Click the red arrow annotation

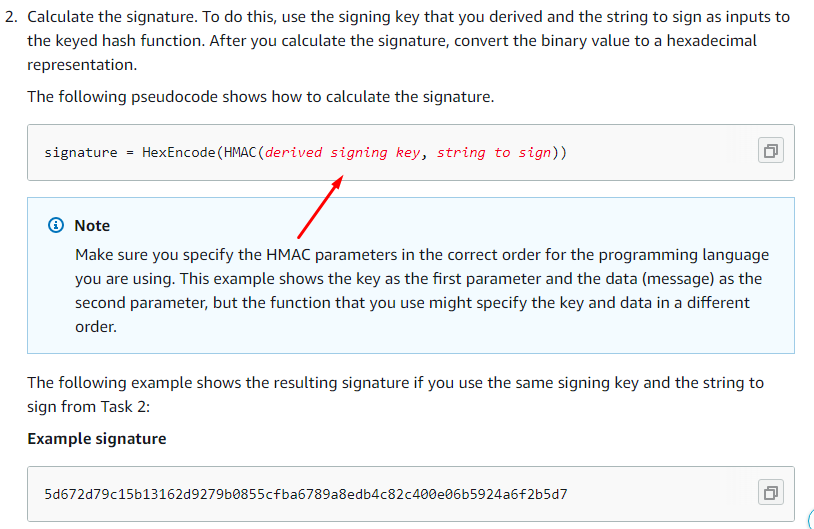(320, 207)
